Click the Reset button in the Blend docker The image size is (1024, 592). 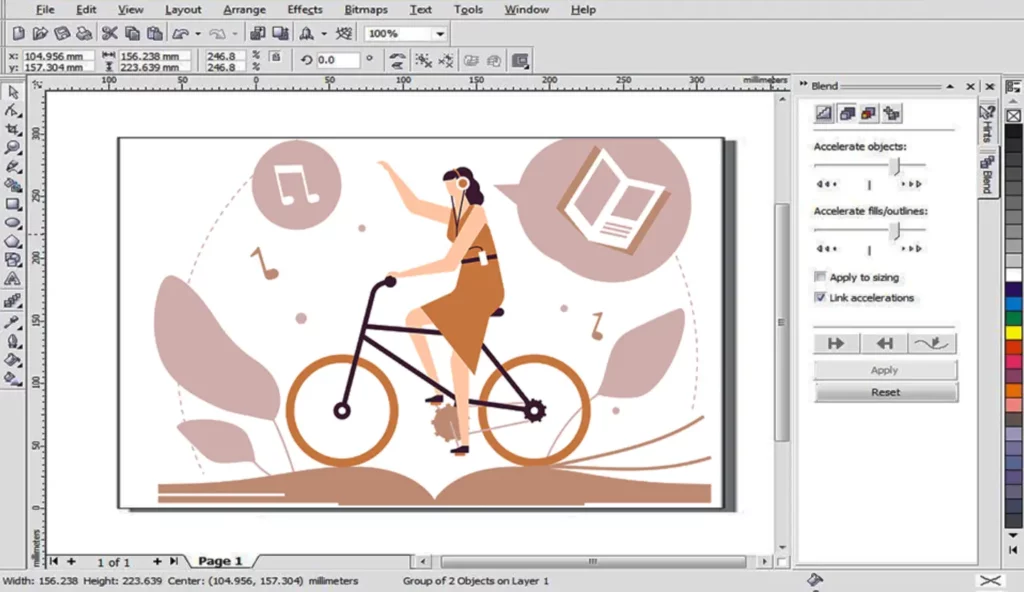[884, 391]
